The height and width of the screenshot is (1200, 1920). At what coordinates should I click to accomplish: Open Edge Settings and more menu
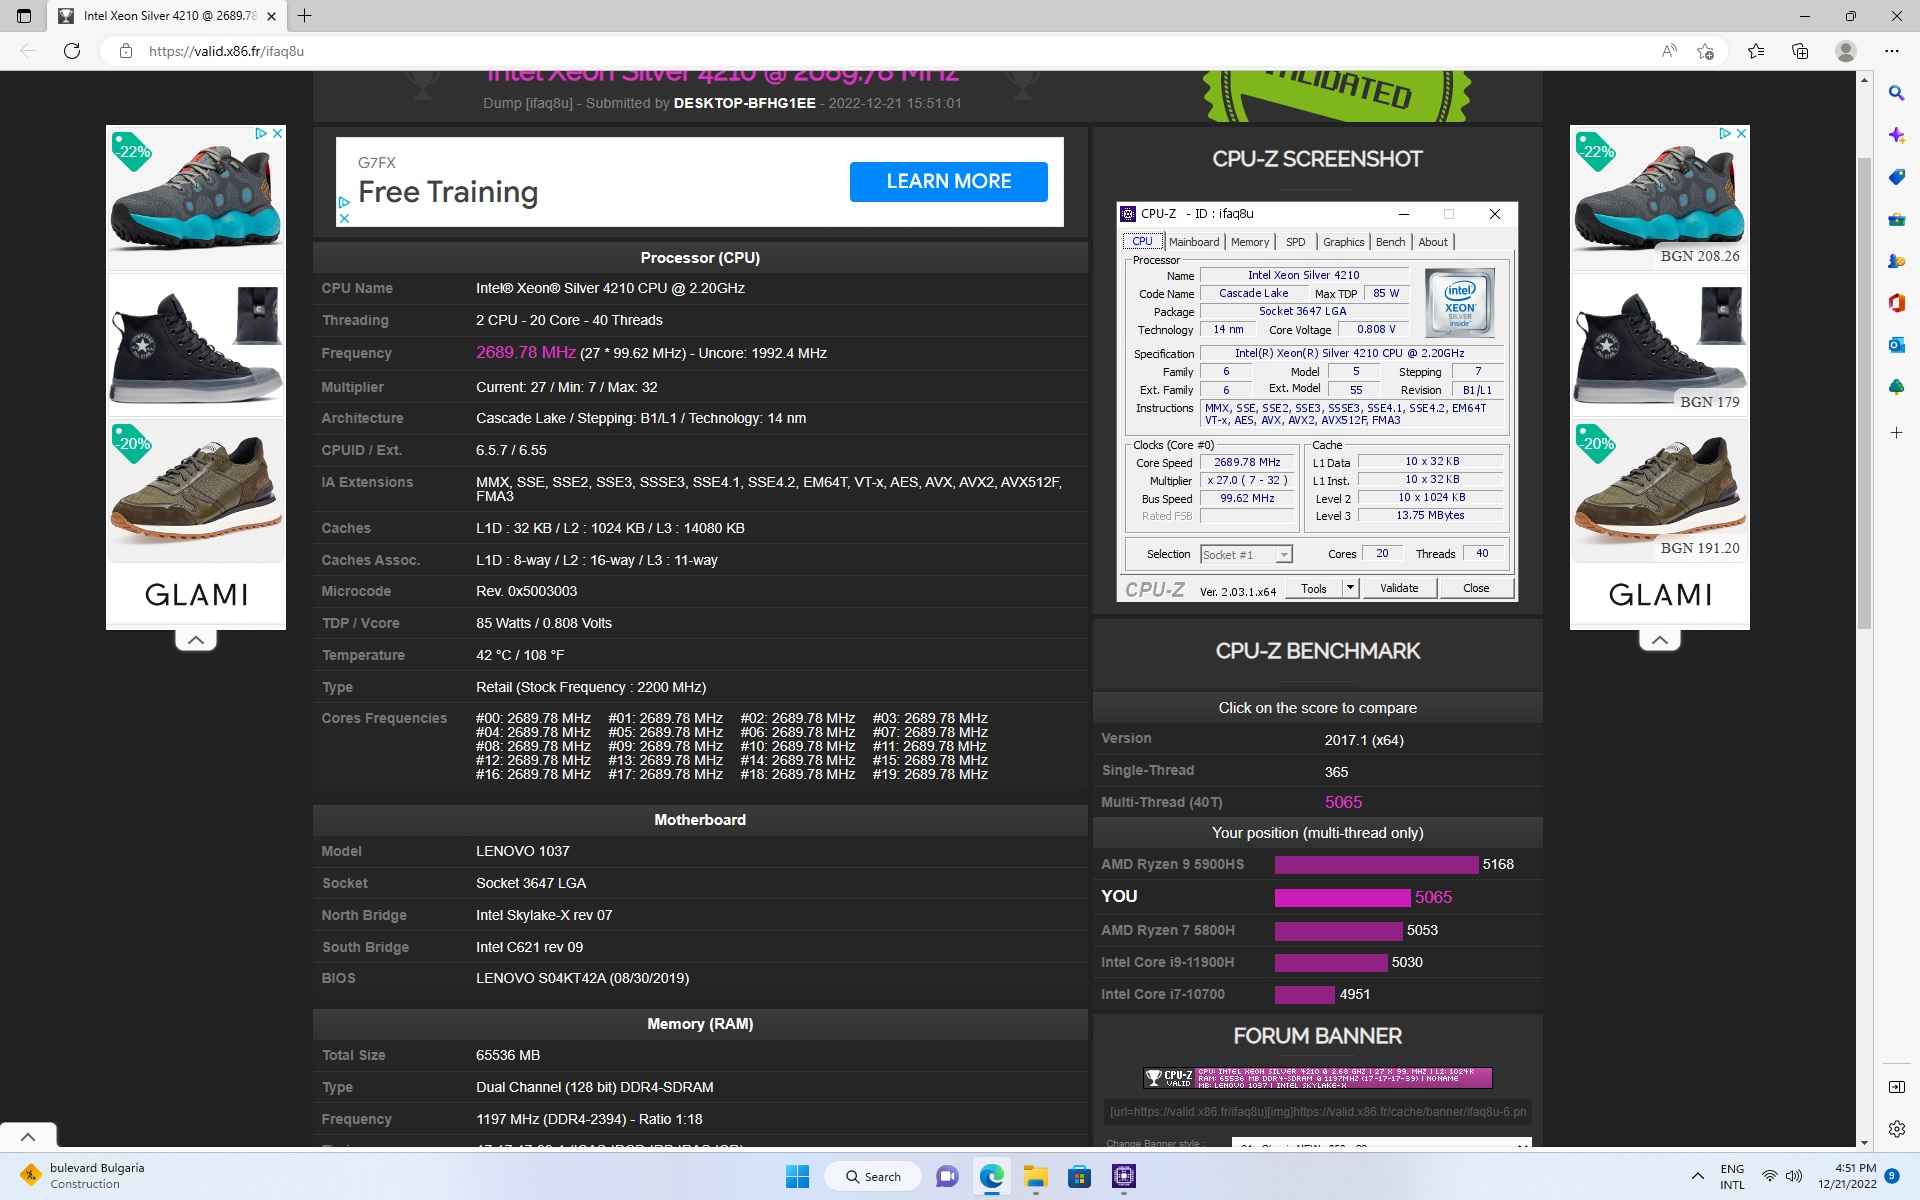(1891, 51)
